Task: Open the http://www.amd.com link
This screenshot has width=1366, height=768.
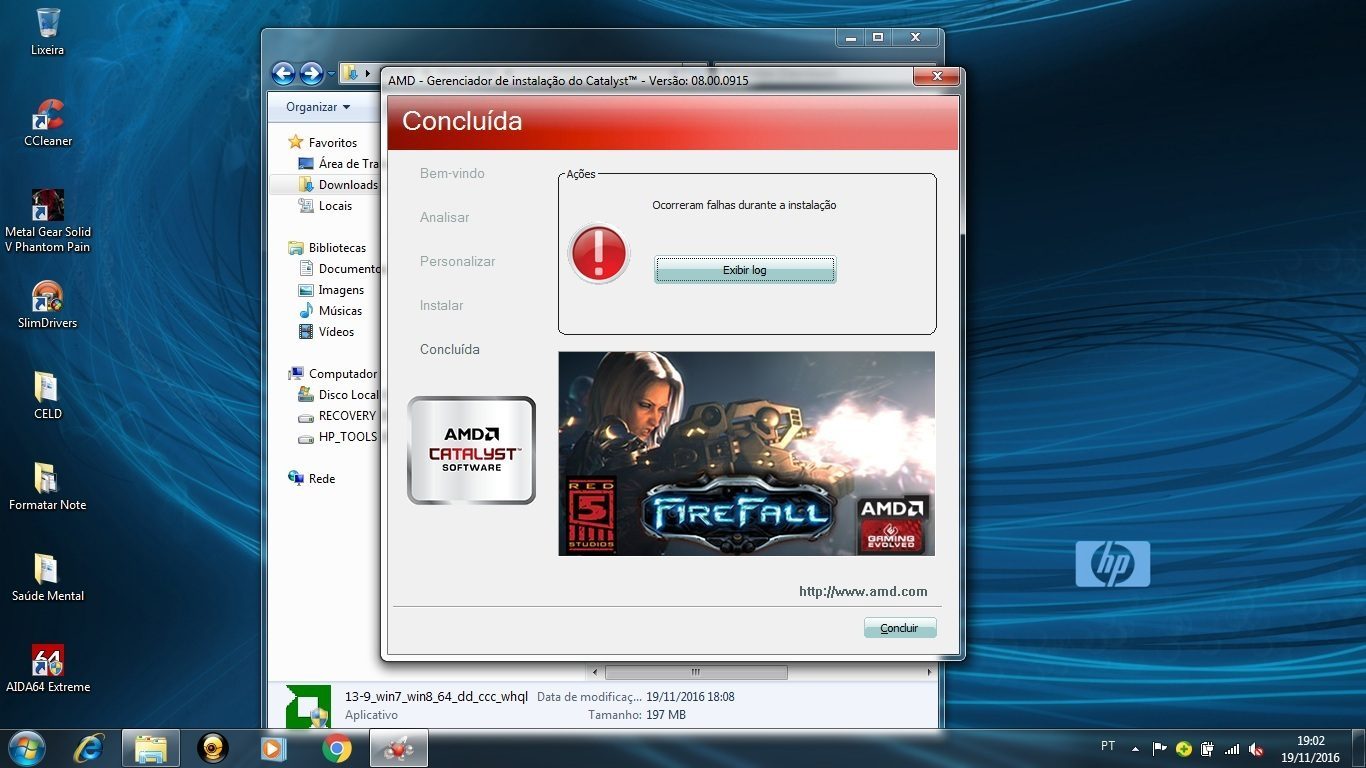Action: point(863,591)
